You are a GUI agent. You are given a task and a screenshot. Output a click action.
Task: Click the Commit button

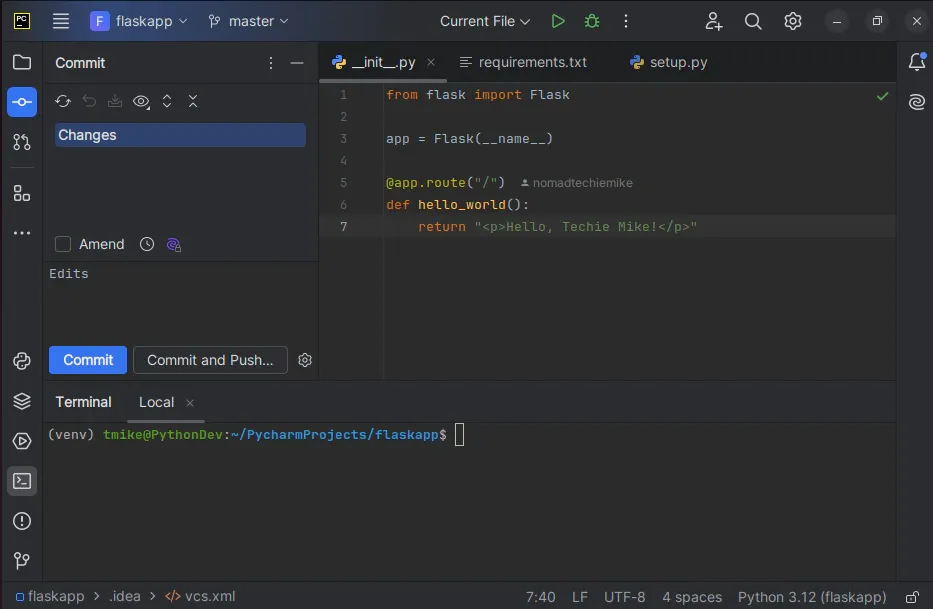(88, 360)
